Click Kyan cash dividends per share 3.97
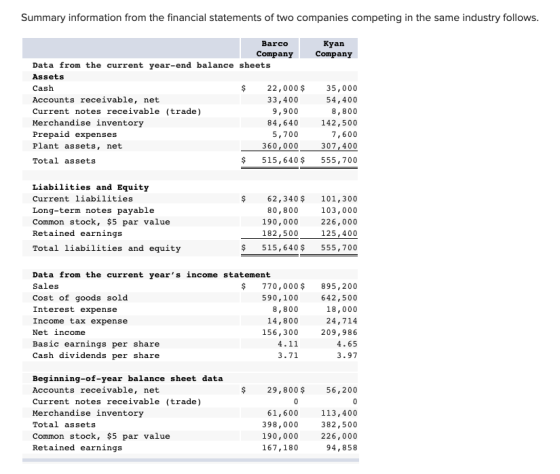This screenshot has height=474, width=560. [347, 355]
